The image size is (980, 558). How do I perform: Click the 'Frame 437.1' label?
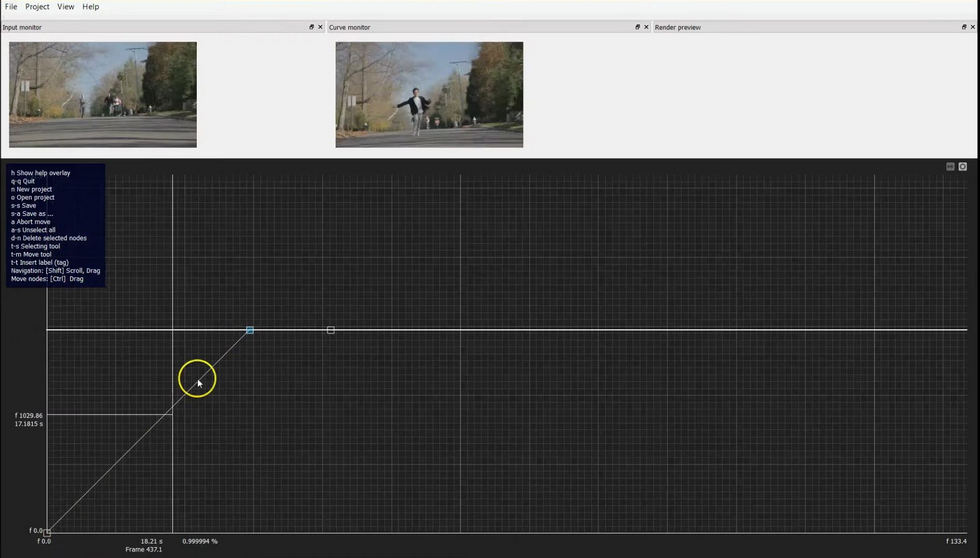click(144, 549)
